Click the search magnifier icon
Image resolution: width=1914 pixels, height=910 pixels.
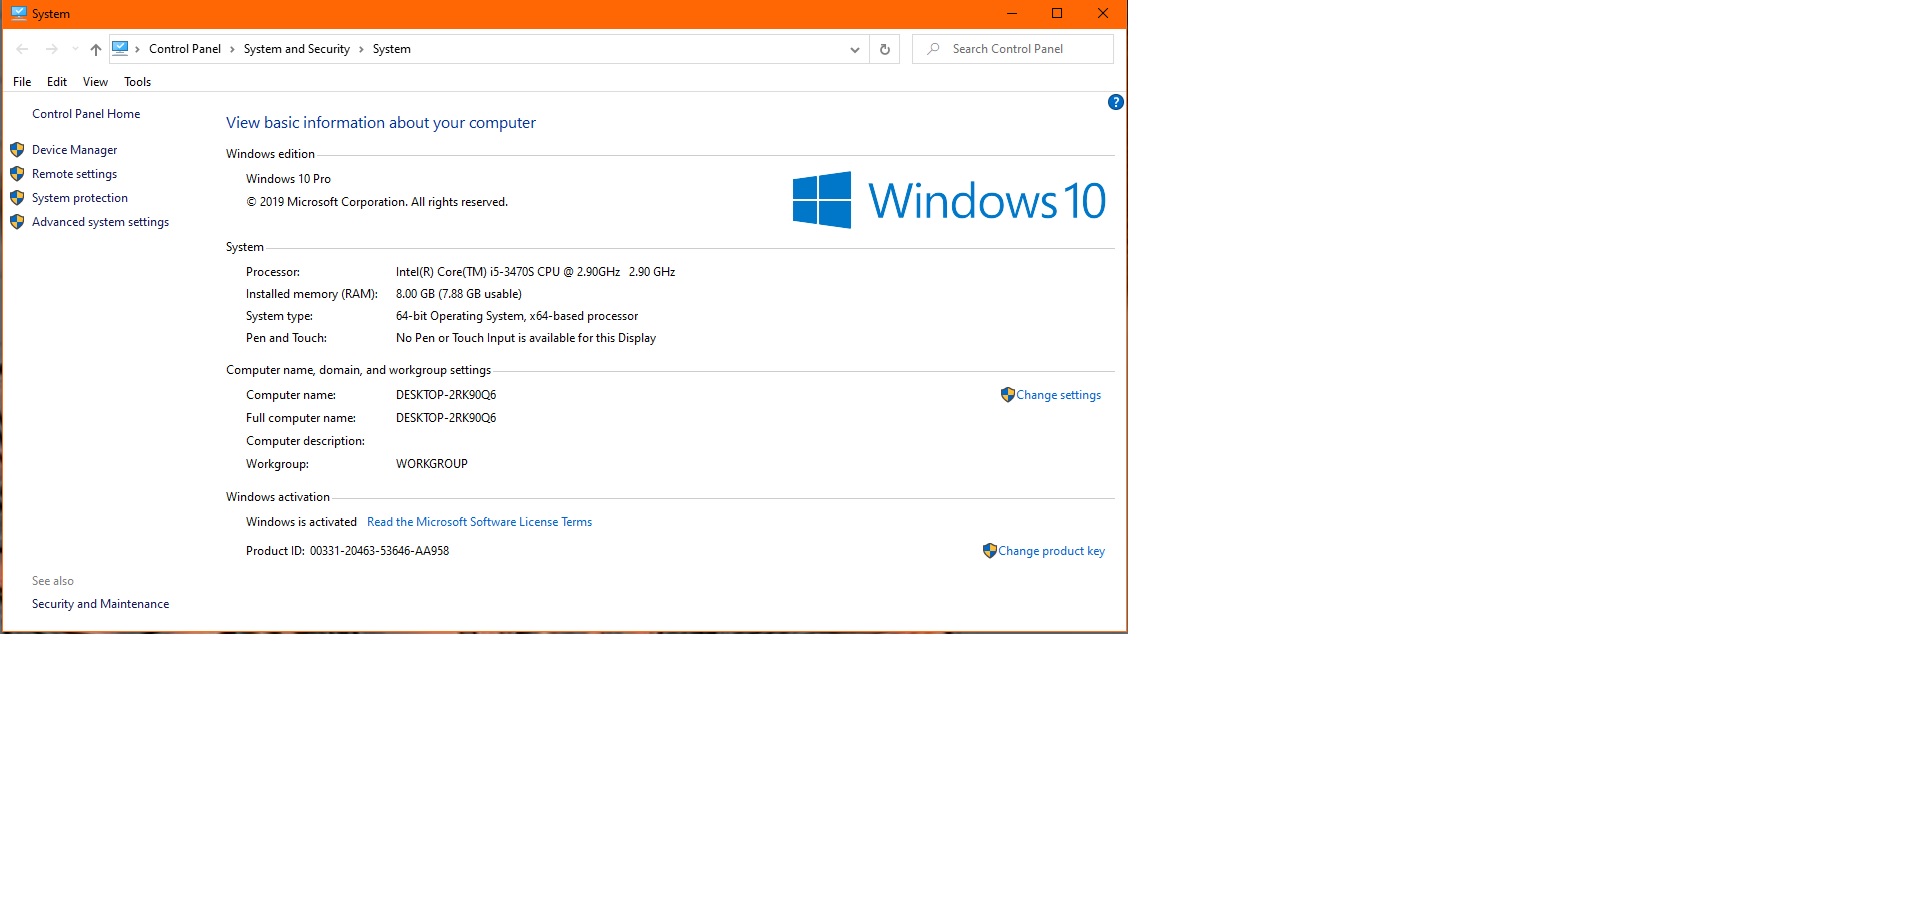[933, 48]
